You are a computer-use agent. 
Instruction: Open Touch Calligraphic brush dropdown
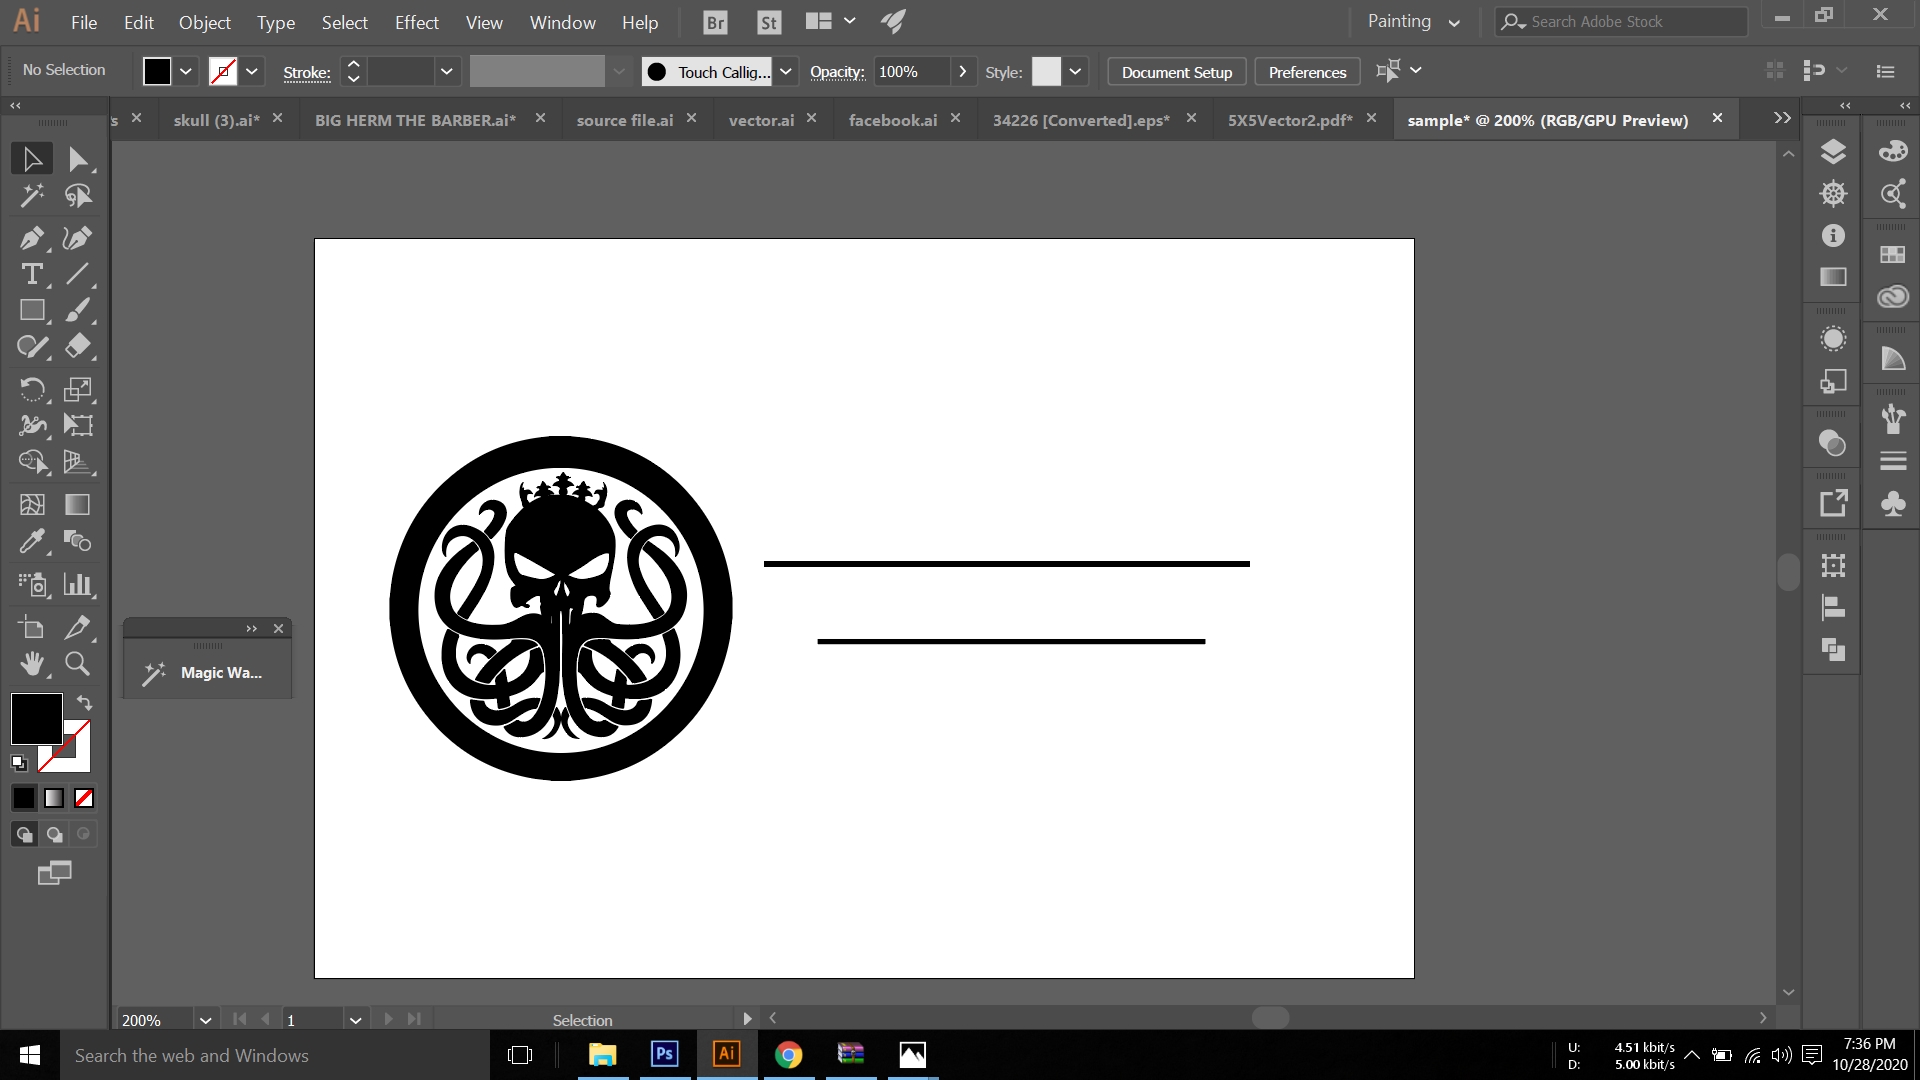[x=786, y=71]
